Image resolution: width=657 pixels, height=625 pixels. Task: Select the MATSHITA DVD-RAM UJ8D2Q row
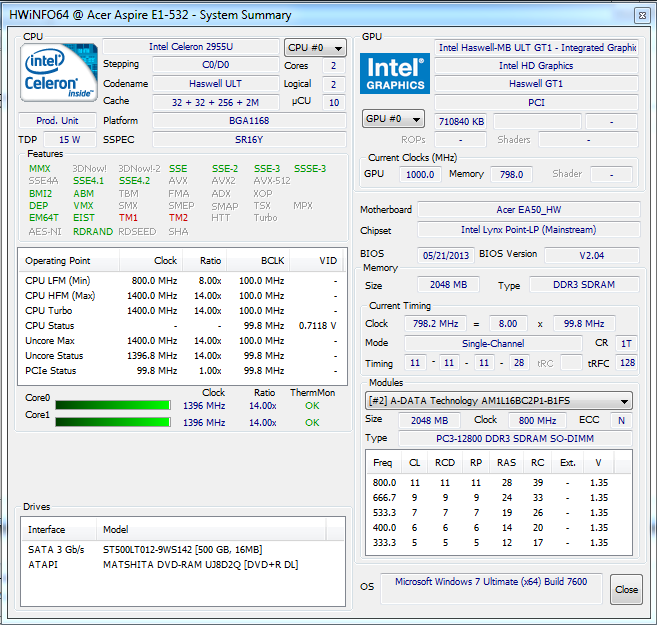(x=183, y=565)
